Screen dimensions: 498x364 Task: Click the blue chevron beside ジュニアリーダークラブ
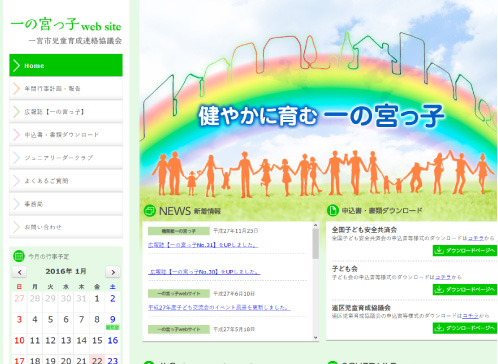coord(16,158)
